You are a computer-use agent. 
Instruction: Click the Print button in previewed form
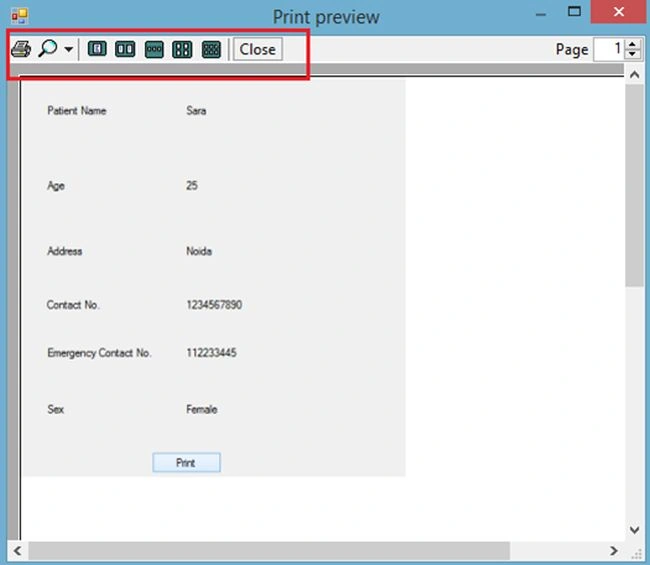(187, 463)
